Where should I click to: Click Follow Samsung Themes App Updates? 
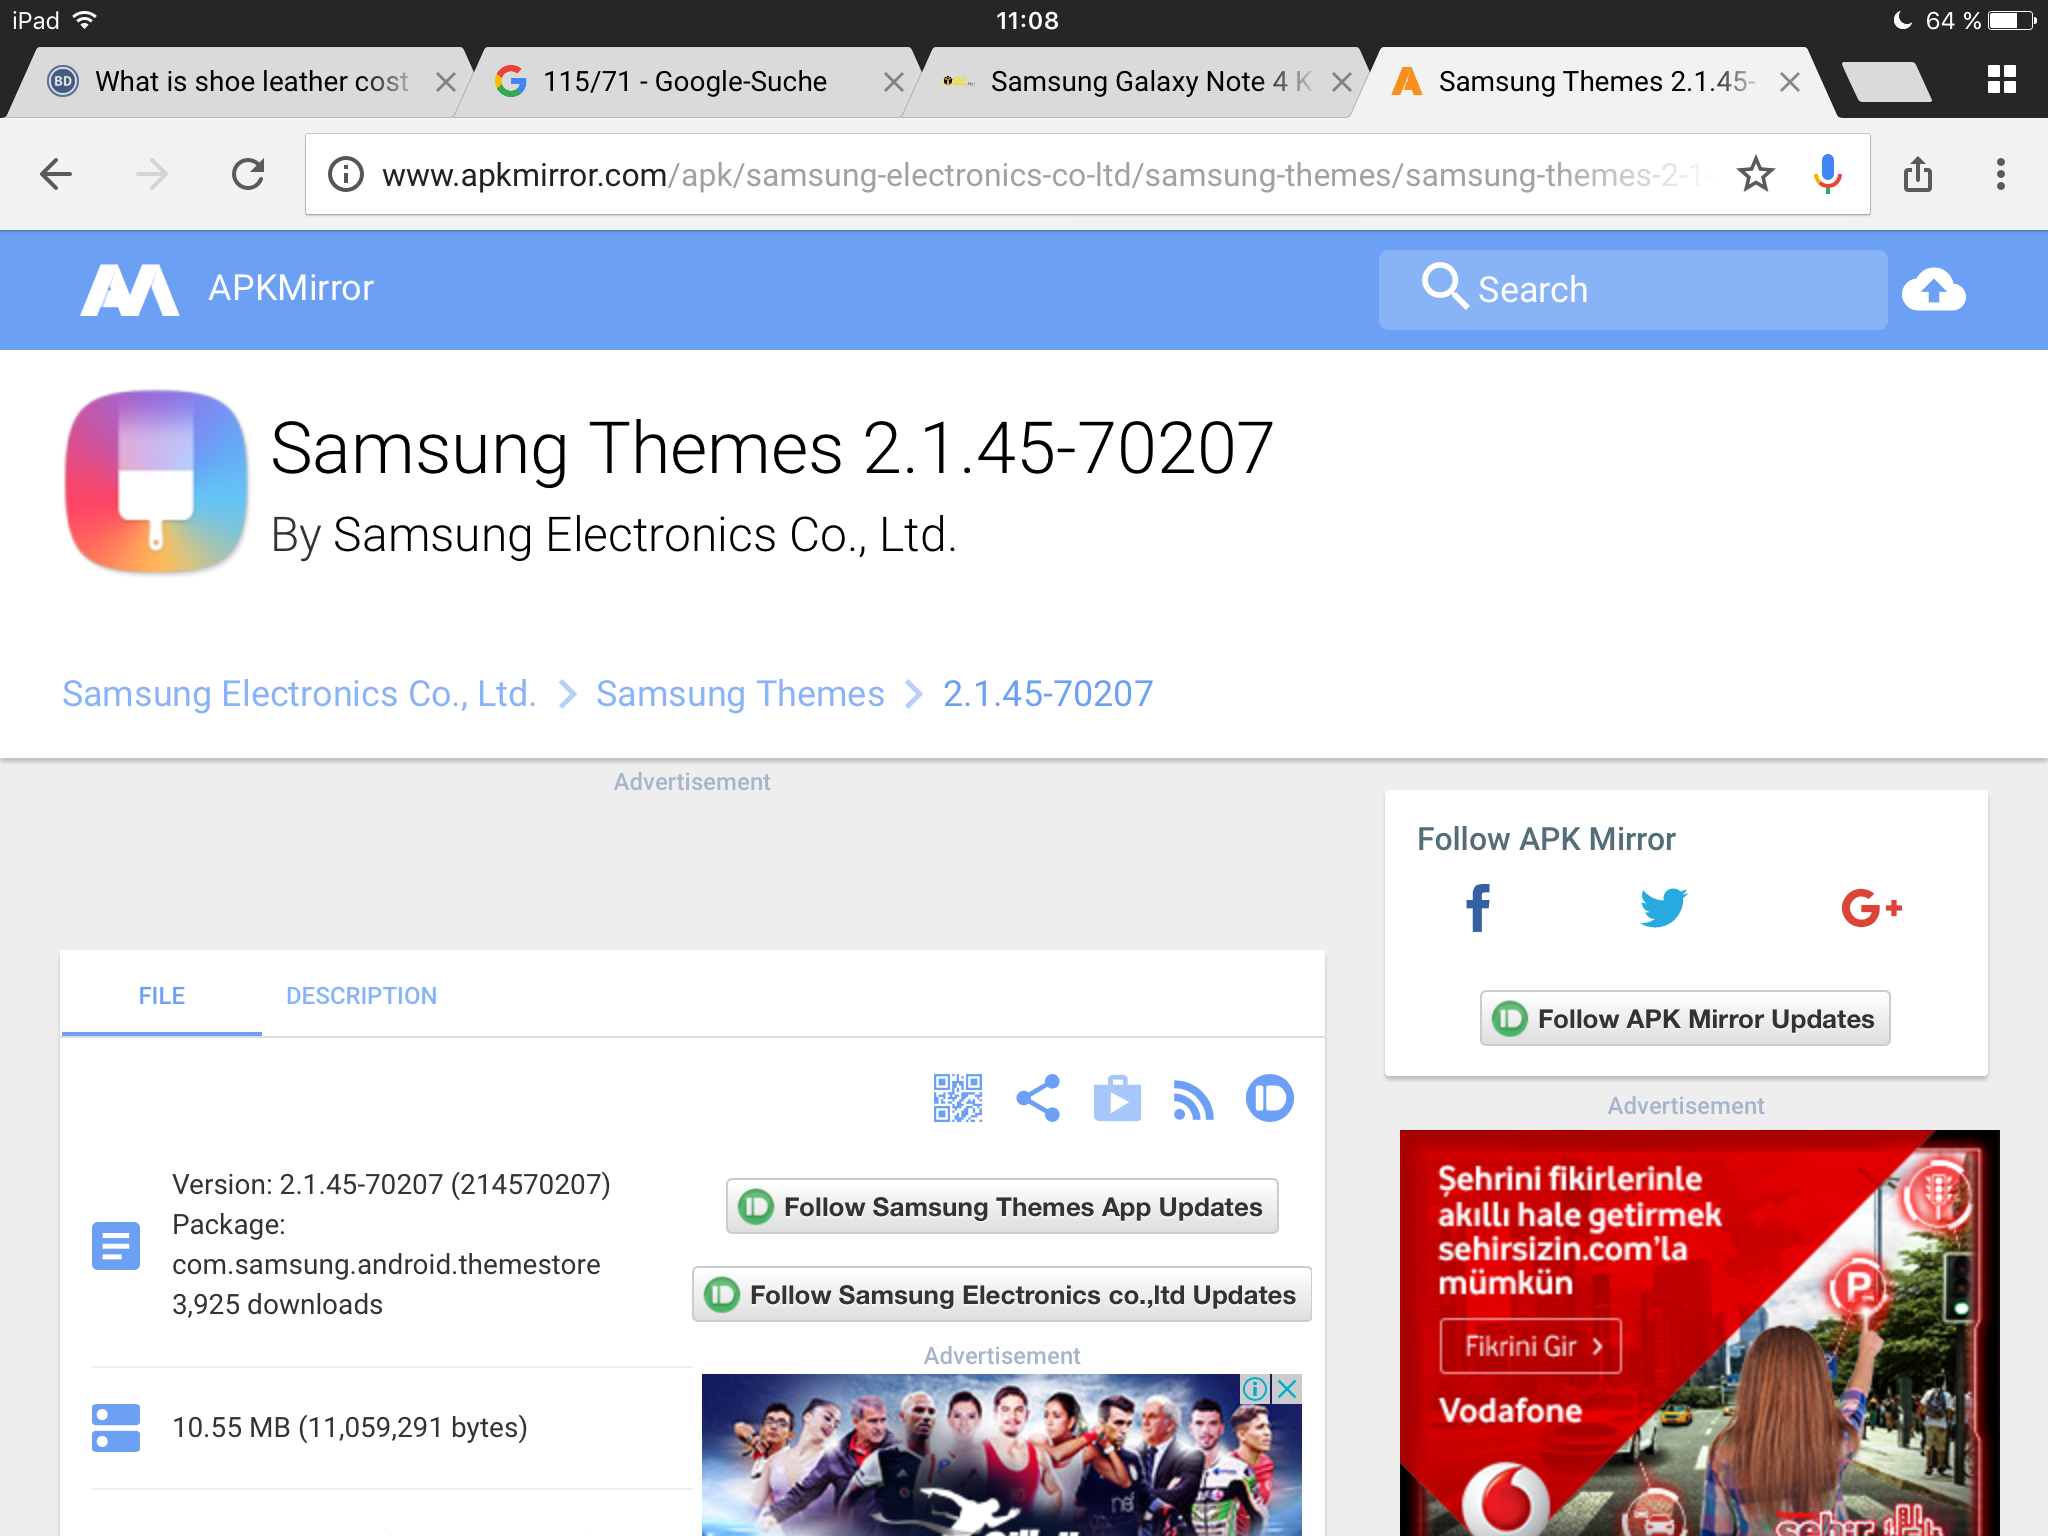(x=1002, y=1207)
